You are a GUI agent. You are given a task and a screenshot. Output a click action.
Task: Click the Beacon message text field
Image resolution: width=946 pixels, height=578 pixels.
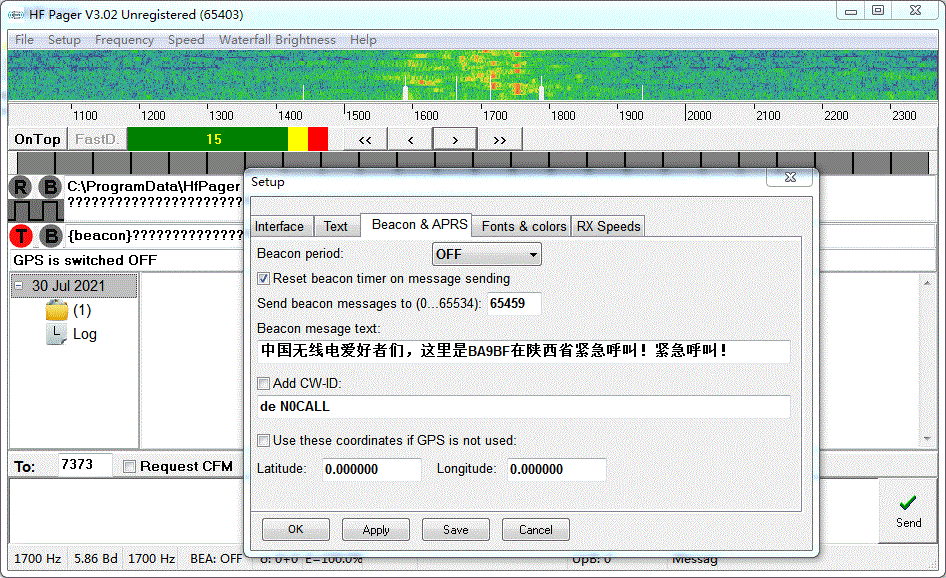point(524,351)
